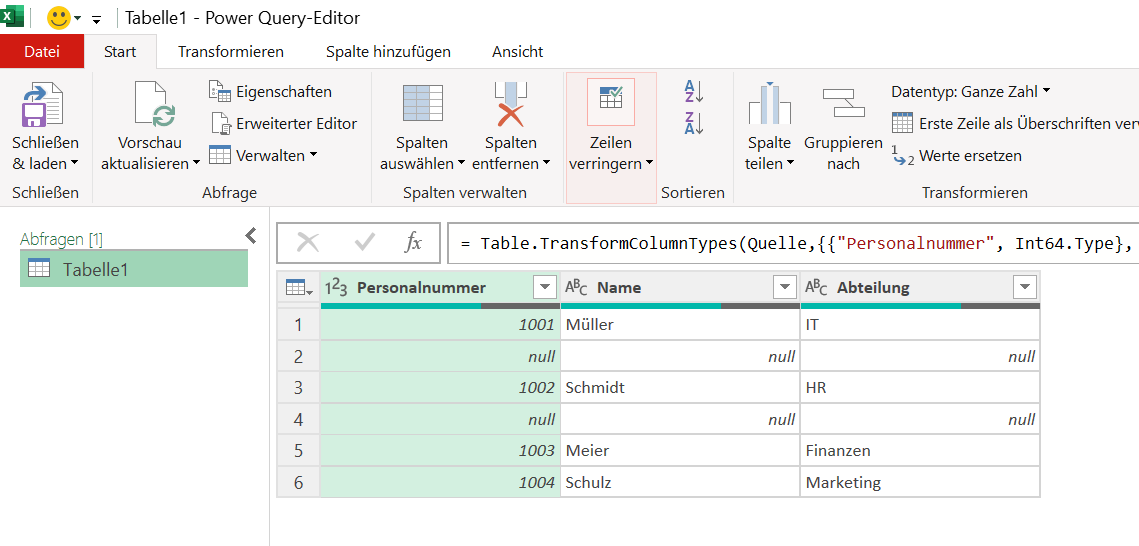Open the Personalnummer column filter dropdown
This screenshot has width=1139, height=546.
pyautogui.click(x=545, y=288)
